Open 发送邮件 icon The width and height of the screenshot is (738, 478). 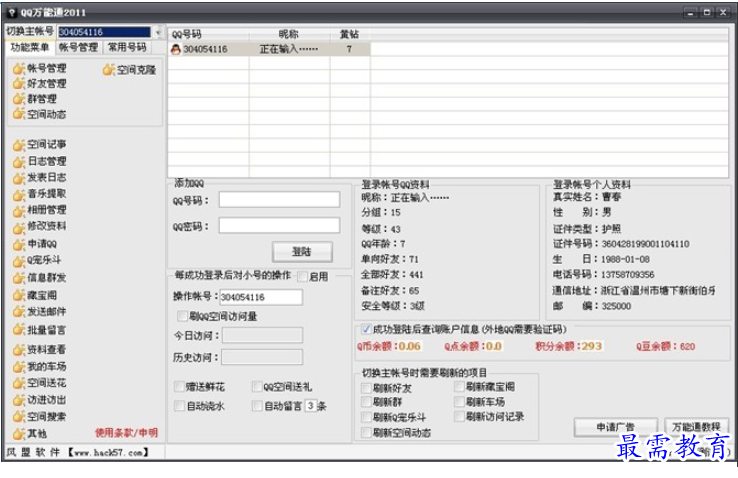pos(19,311)
